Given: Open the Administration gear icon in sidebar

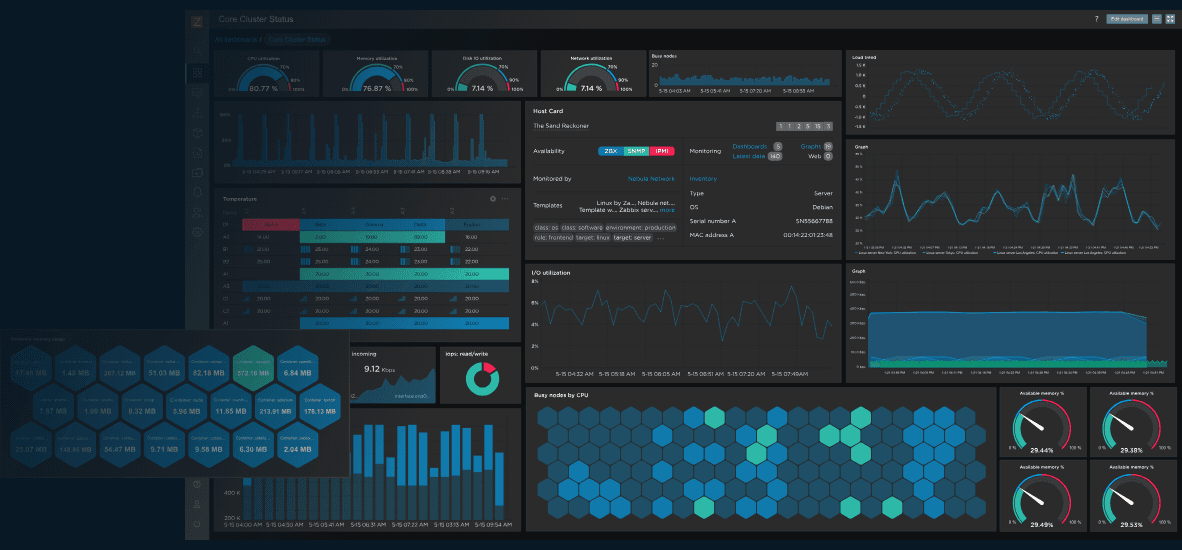Looking at the screenshot, I should click(x=197, y=233).
